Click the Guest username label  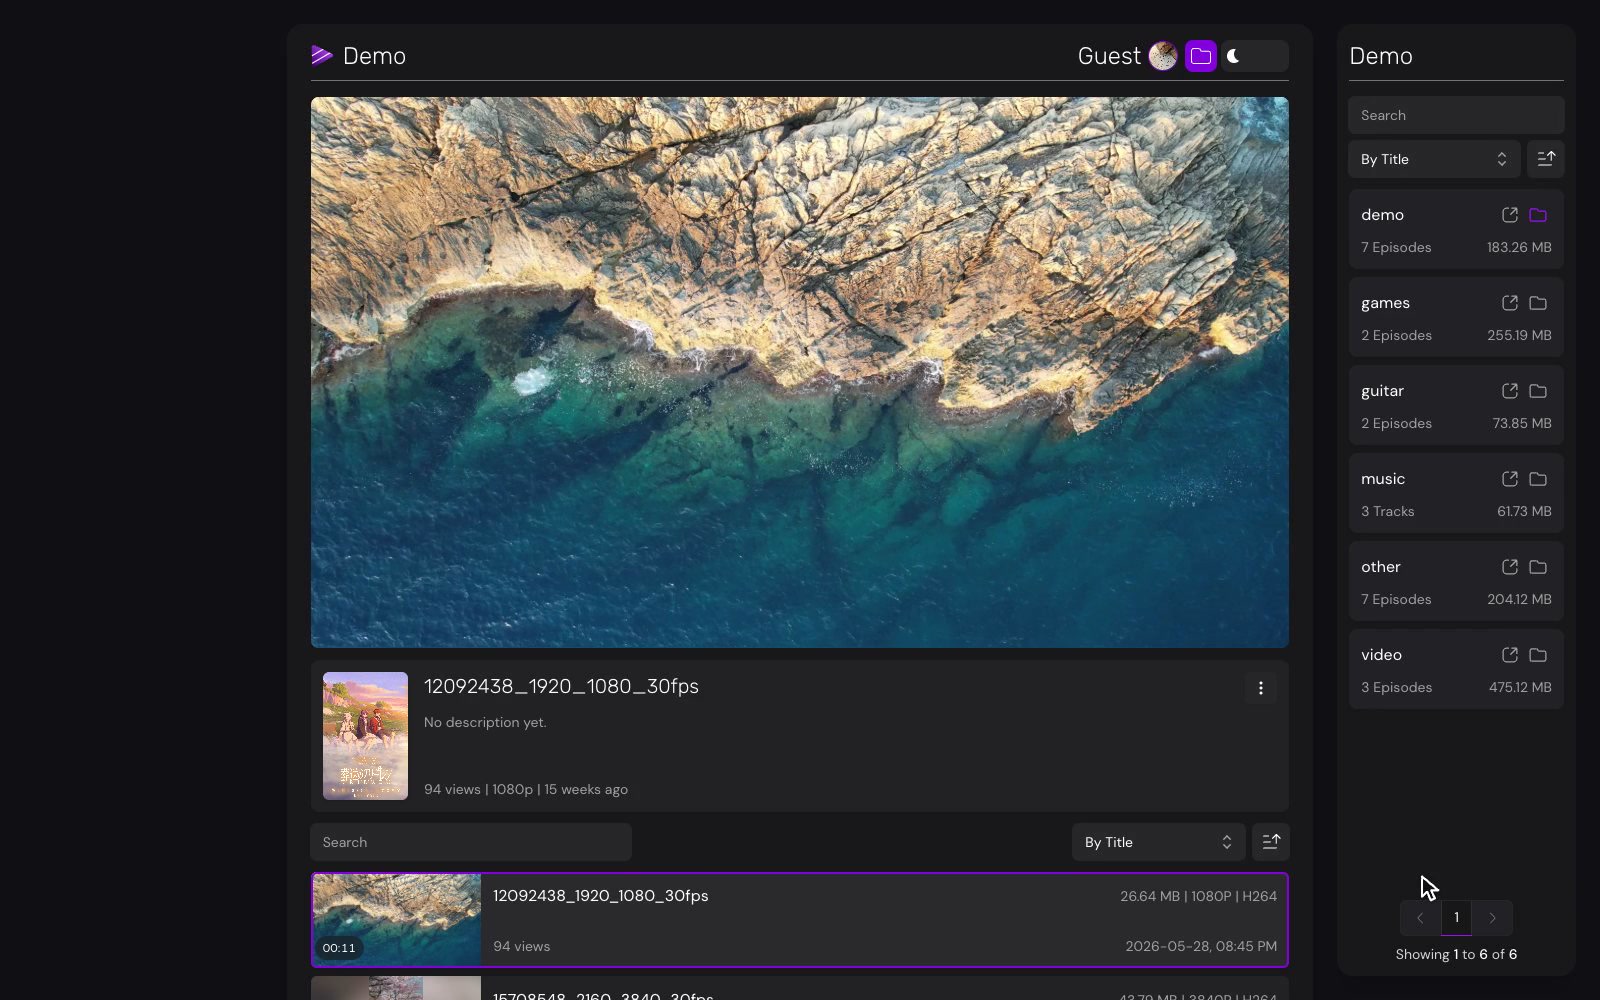coord(1109,56)
